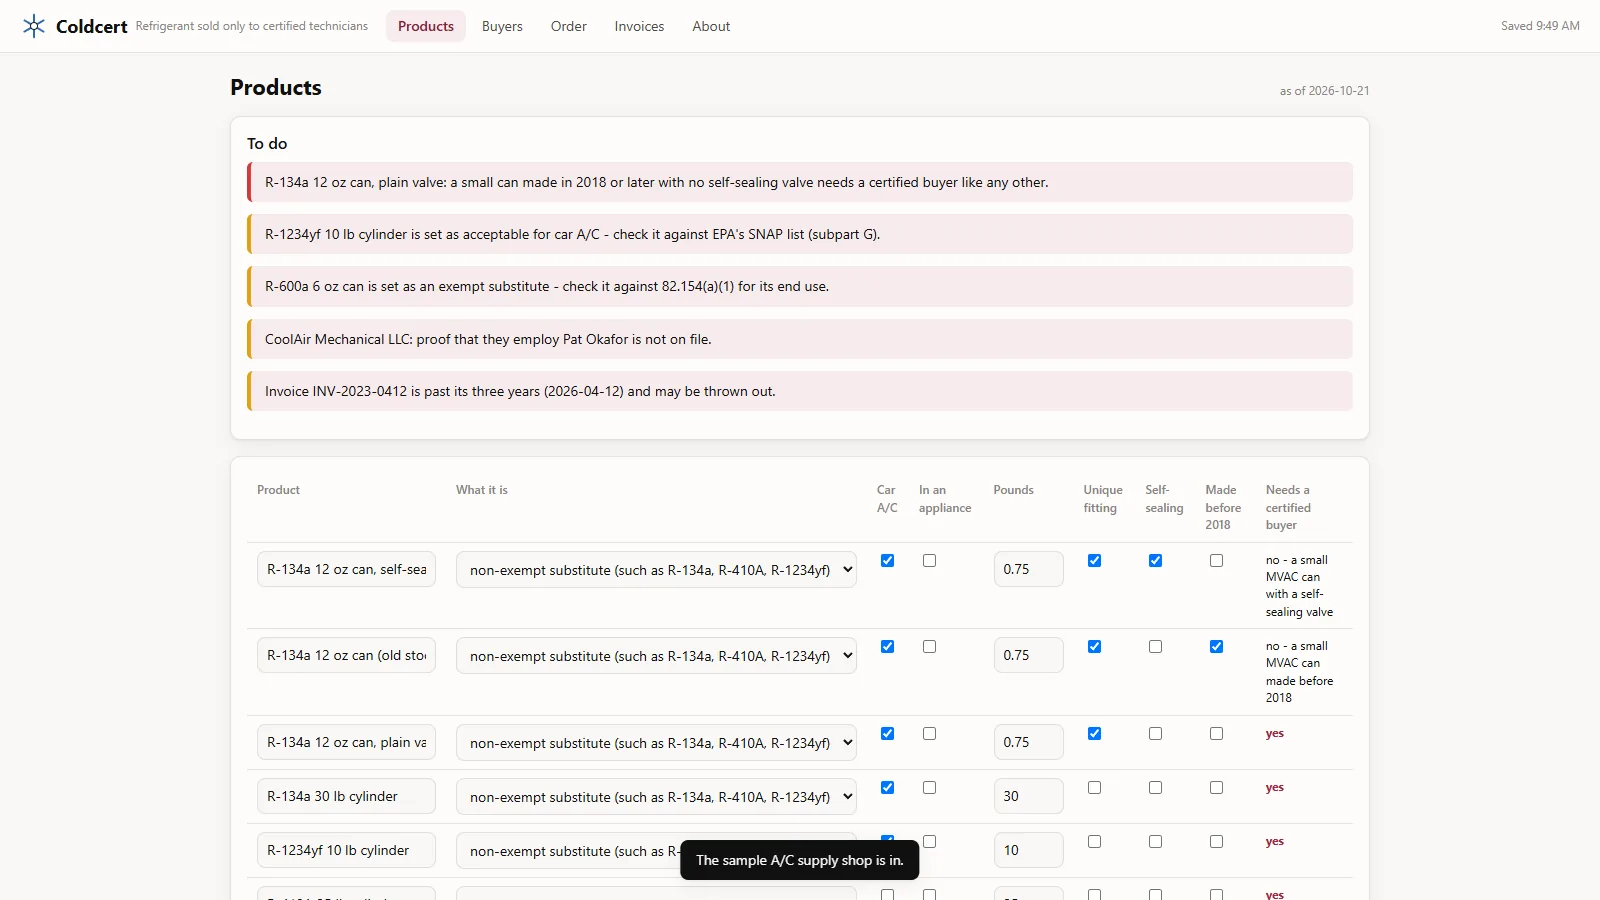The width and height of the screenshot is (1600, 900).
Task: Open the Invoices tab
Action: (x=639, y=26)
